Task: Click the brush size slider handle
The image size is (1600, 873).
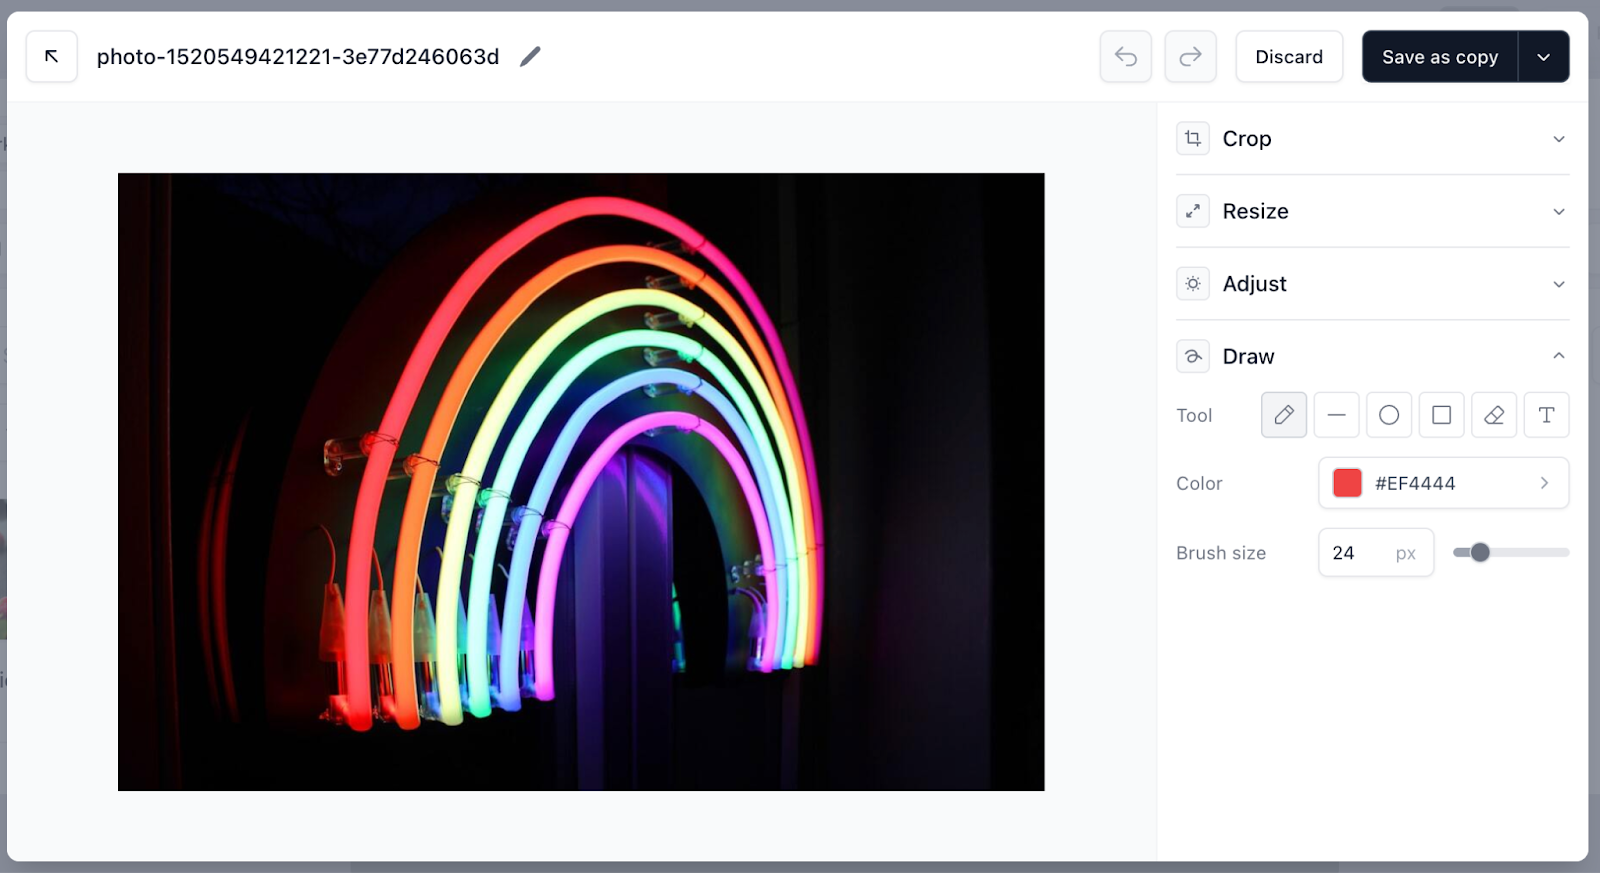Action: [1480, 553]
